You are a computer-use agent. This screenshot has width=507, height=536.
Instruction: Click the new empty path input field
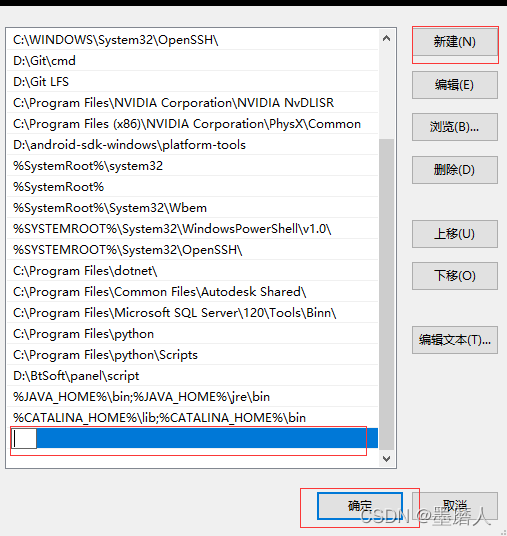pos(24,438)
